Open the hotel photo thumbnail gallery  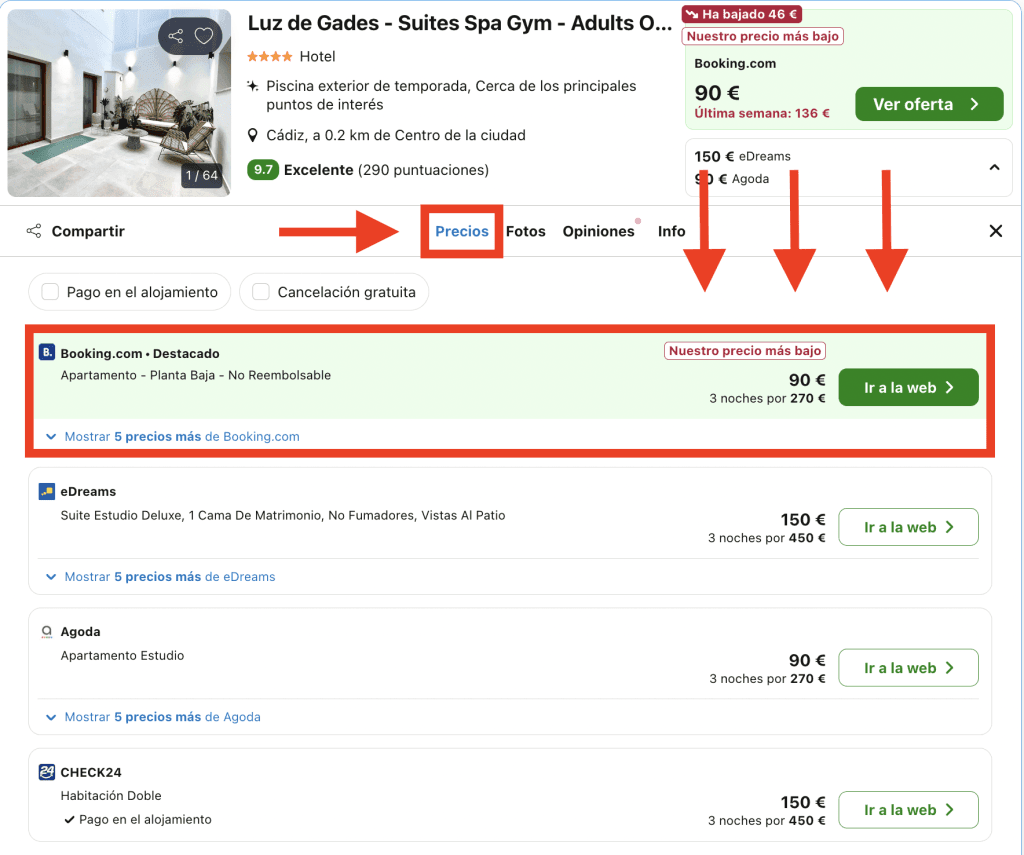click(x=119, y=103)
